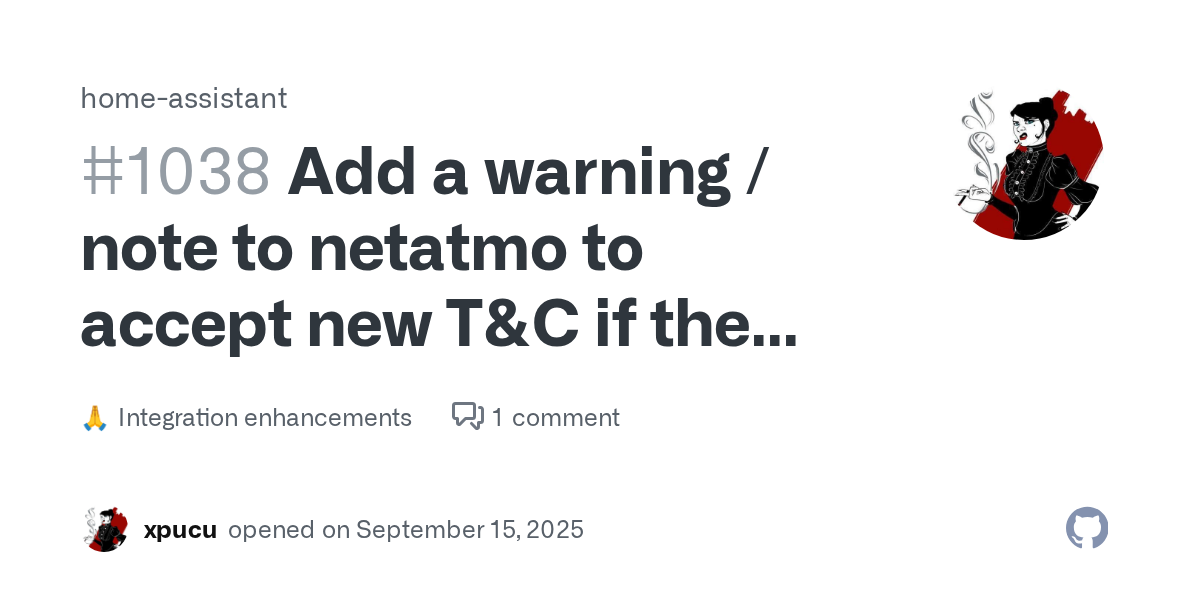Open the large author avatar illustration
1200x600 pixels.
(1028, 165)
